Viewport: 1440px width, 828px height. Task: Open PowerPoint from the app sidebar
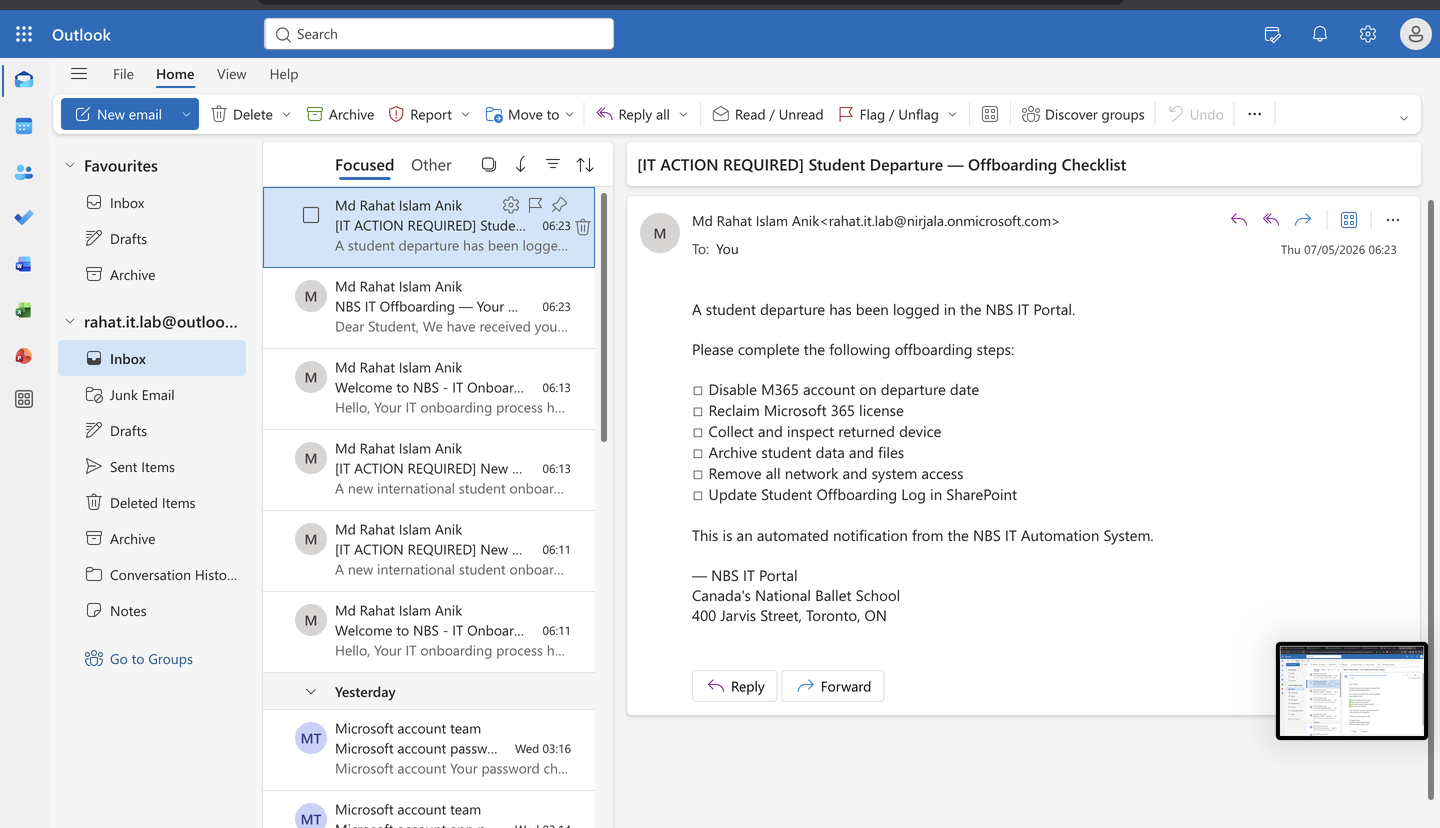[24, 356]
